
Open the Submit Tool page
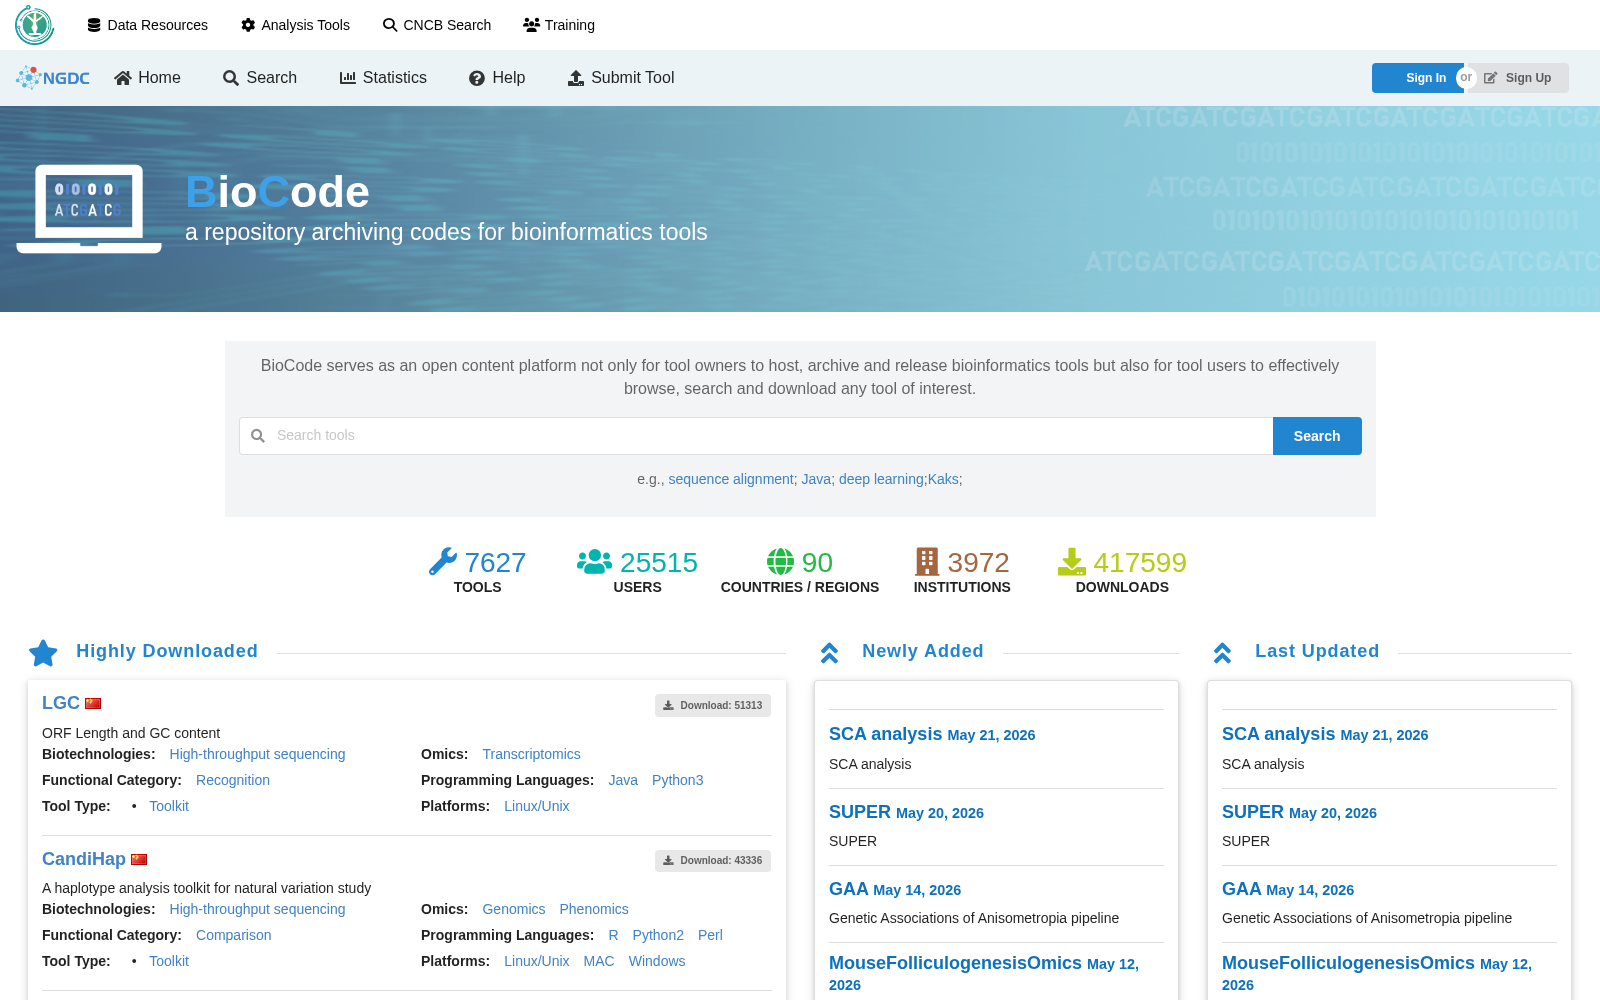[621, 78]
